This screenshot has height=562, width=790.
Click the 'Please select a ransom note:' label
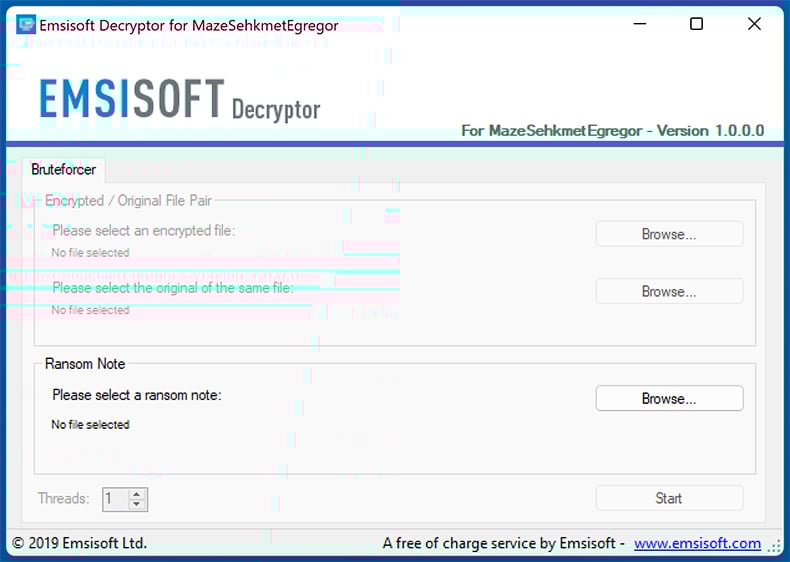click(x=137, y=395)
